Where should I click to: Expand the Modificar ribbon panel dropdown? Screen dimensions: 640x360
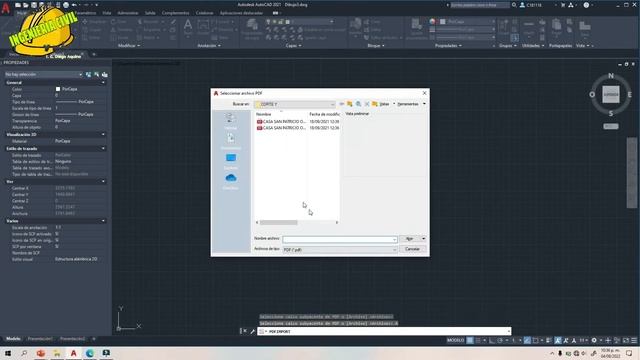(x=129, y=46)
